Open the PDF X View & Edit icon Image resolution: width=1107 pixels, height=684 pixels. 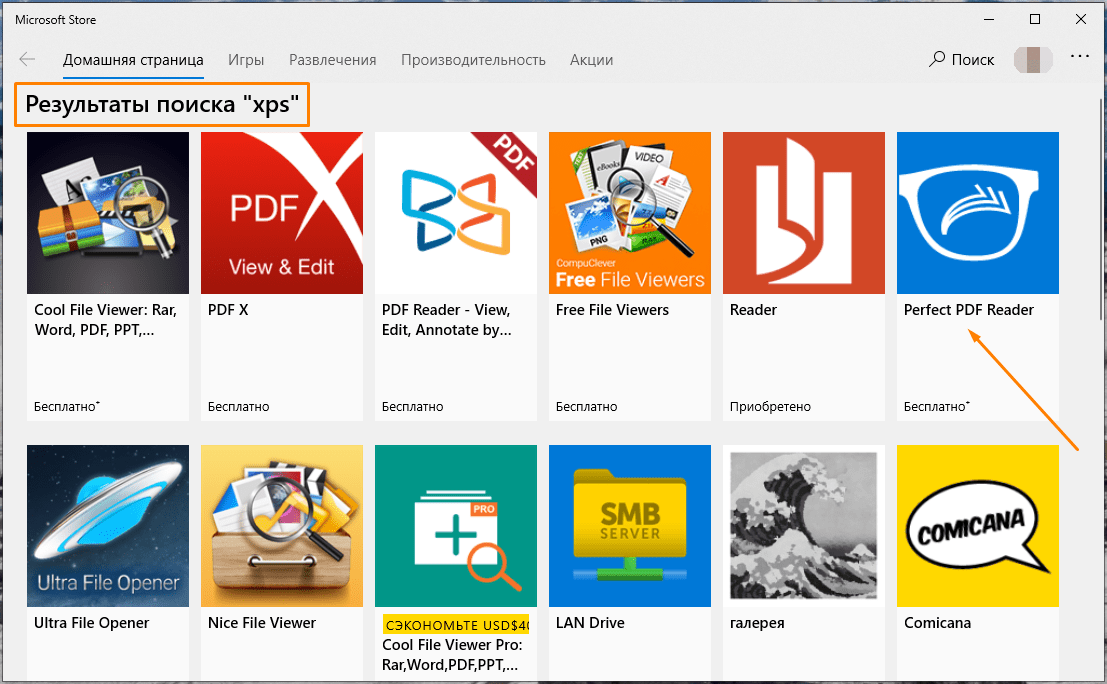(x=282, y=212)
